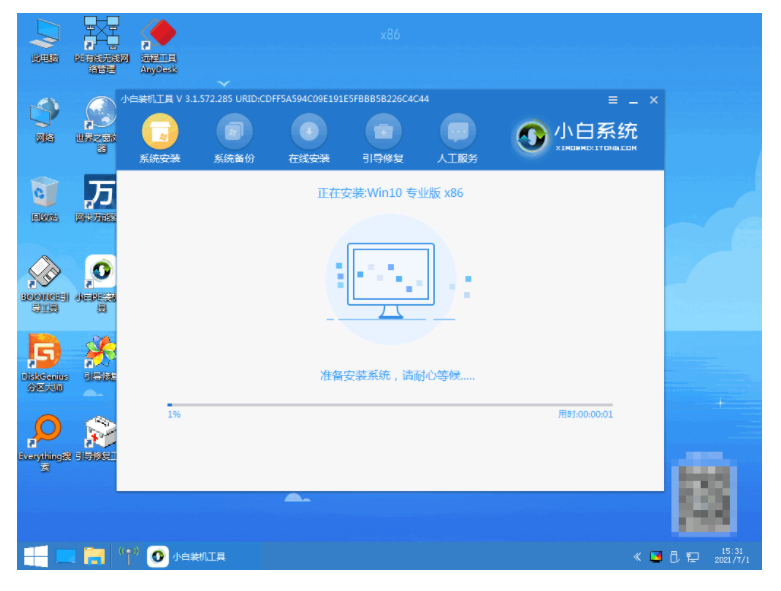781x591 pixels.
Task: Click the installation progress bar
Action: click(x=390, y=405)
